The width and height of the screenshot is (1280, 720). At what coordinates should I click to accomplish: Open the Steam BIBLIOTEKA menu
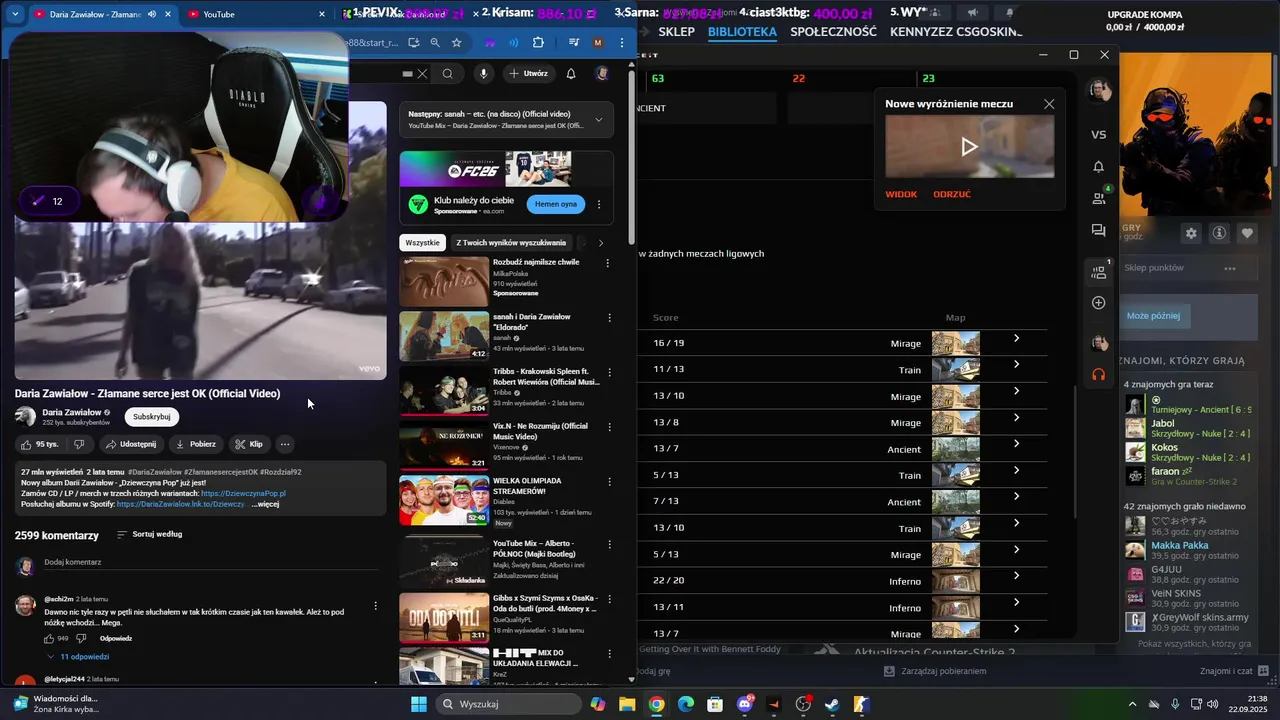(742, 31)
